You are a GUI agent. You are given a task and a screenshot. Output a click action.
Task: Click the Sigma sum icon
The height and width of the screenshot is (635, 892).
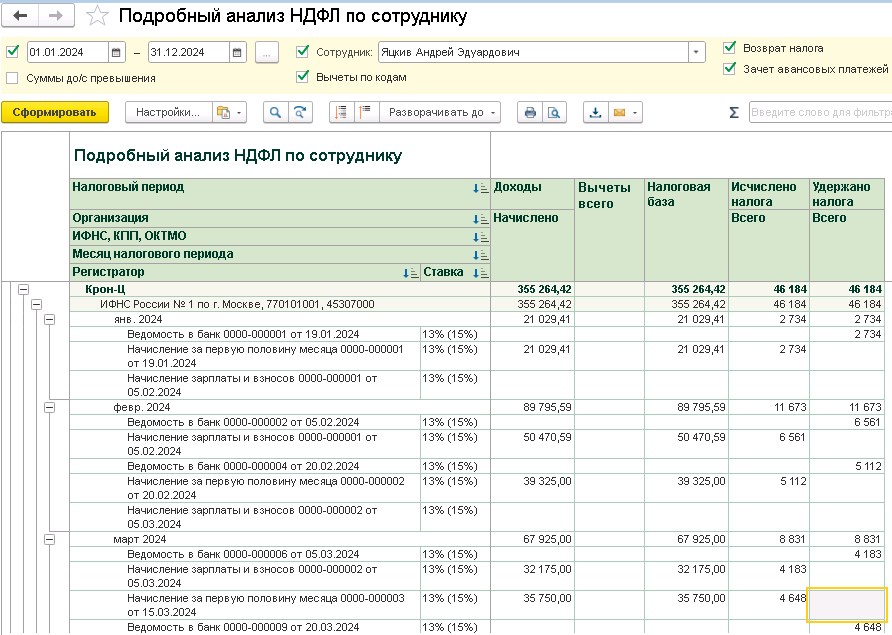pyautogui.click(x=734, y=112)
